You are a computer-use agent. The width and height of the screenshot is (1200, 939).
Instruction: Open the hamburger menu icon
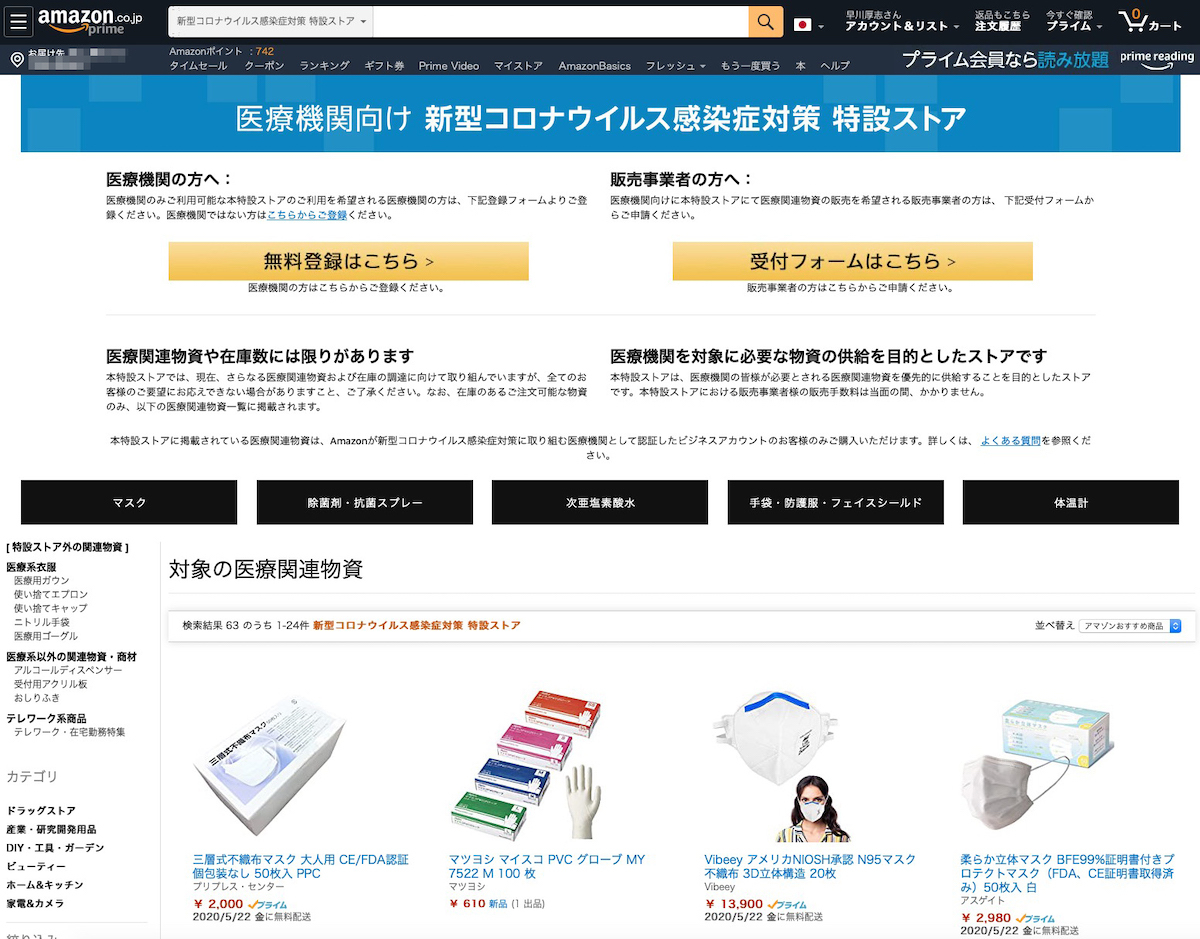click(20, 22)
